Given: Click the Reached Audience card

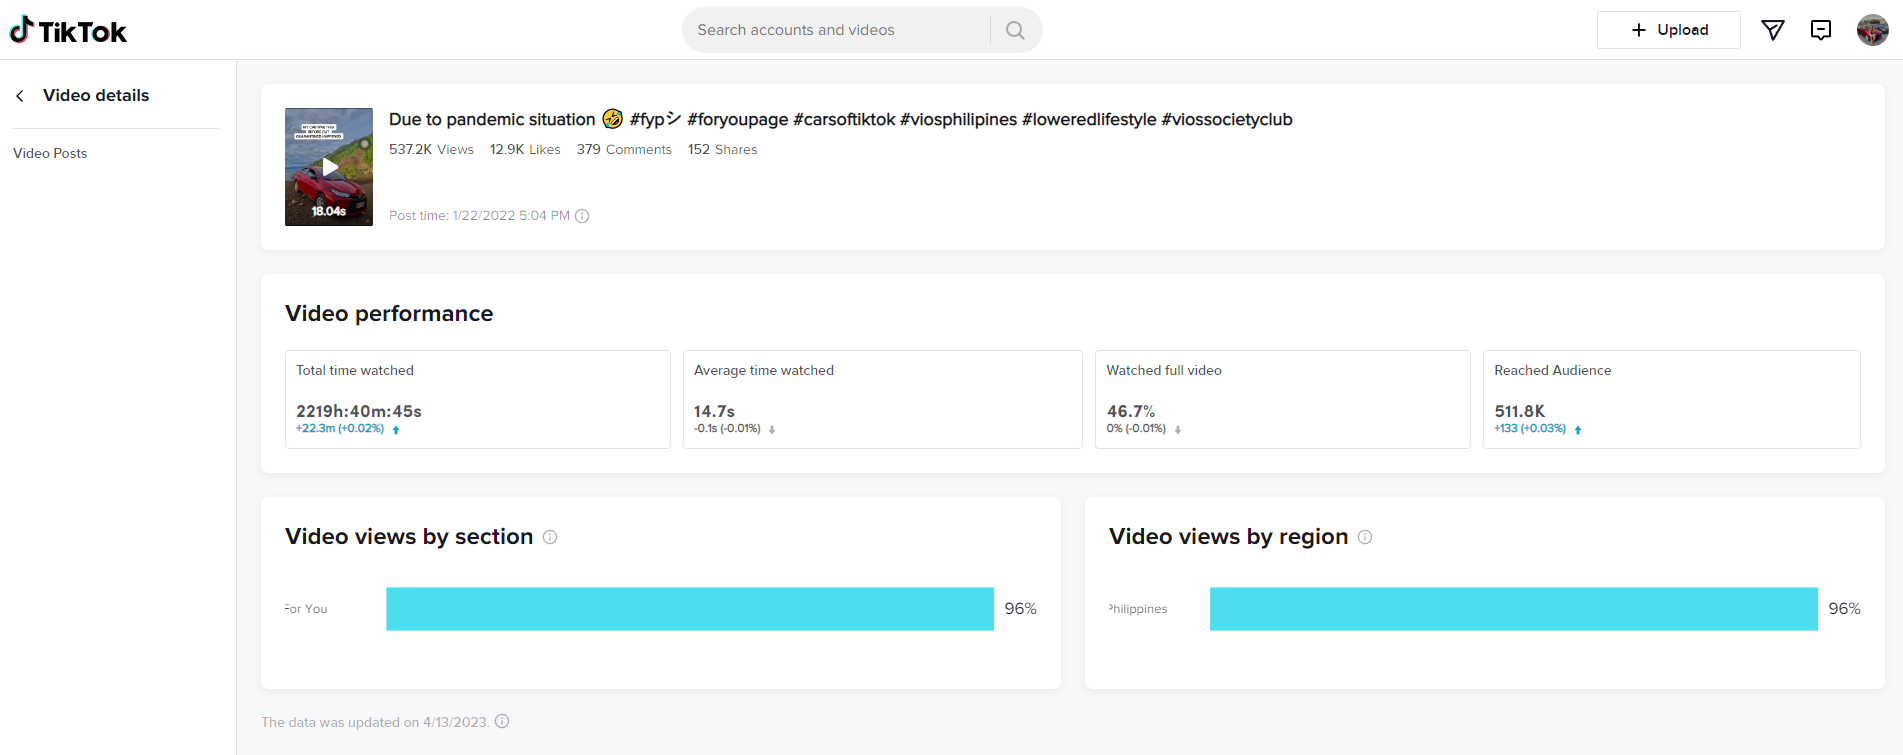Looking at the screenshot, I should point(1670,399).
